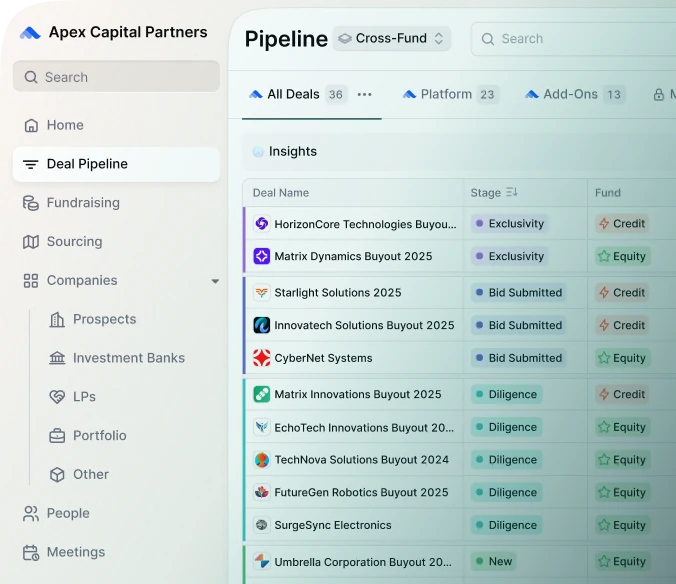Click the Starlight Solutions company logo
Image resolution: width=676 pixels, height=584 pixels.
click(x=262, y=293)
